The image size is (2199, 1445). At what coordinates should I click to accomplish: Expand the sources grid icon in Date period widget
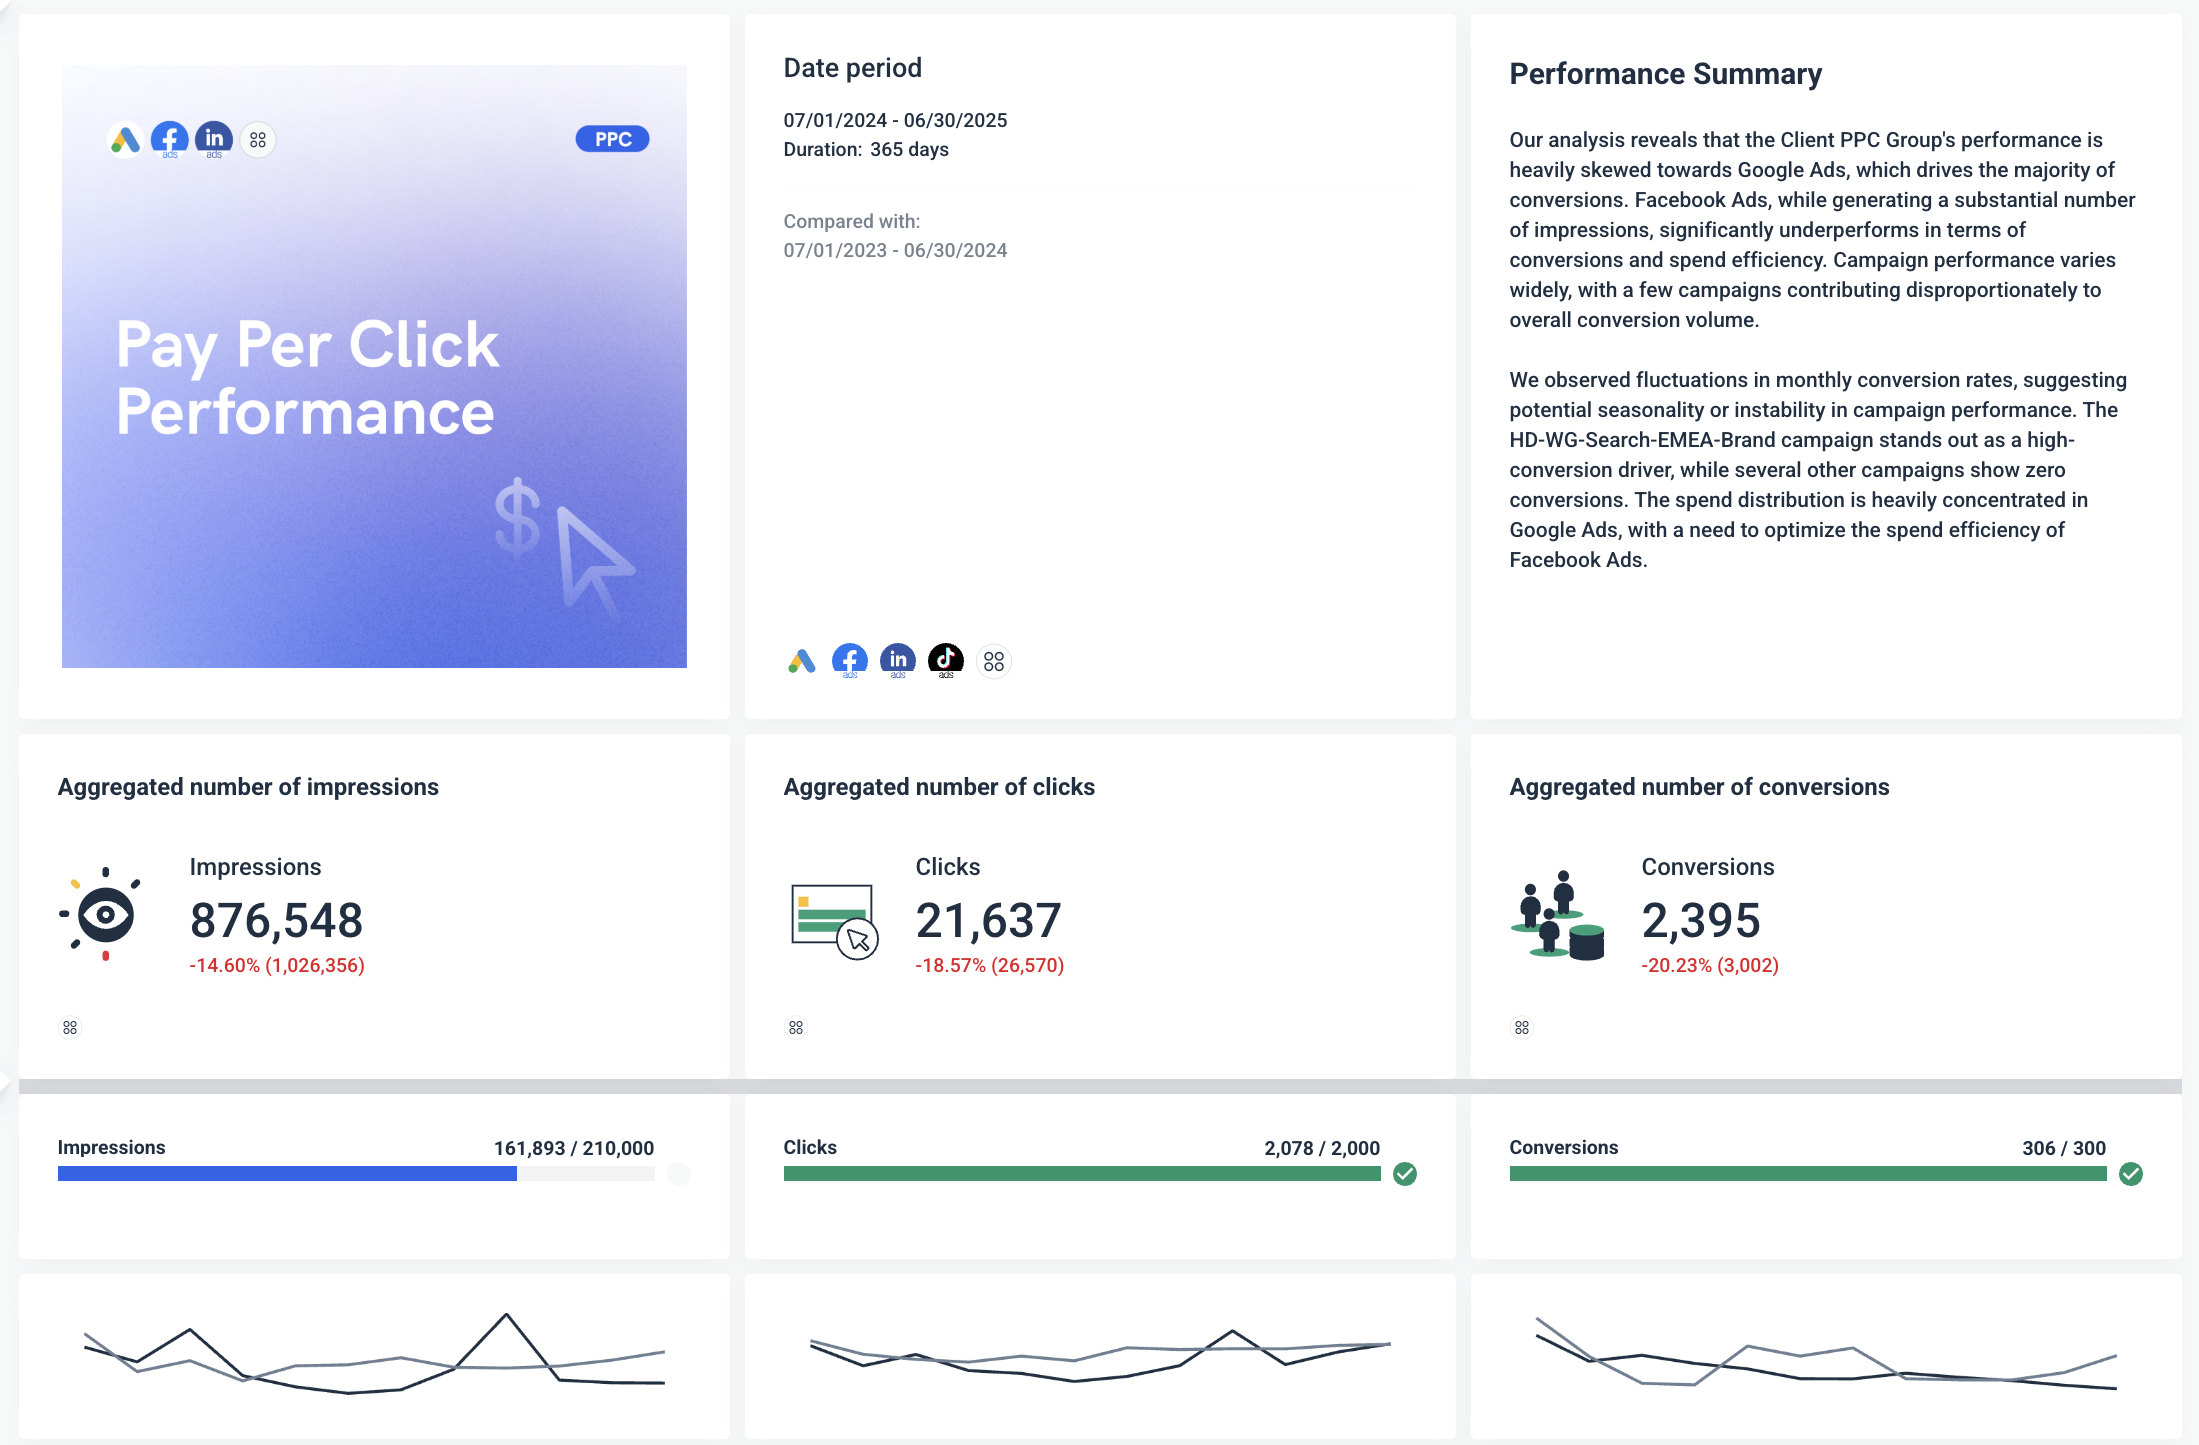[x=993, y=660]
